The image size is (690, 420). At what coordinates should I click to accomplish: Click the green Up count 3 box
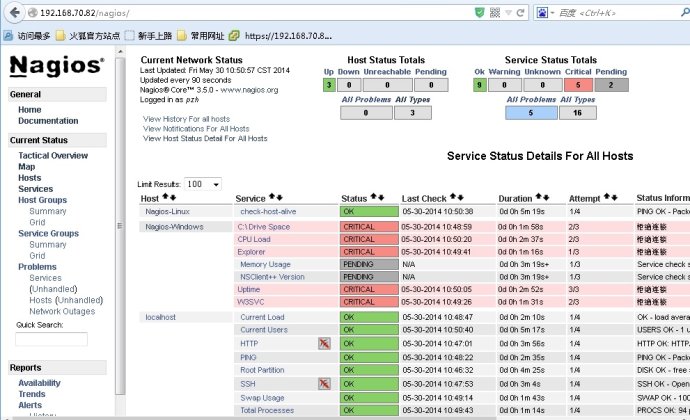point(329,85)
